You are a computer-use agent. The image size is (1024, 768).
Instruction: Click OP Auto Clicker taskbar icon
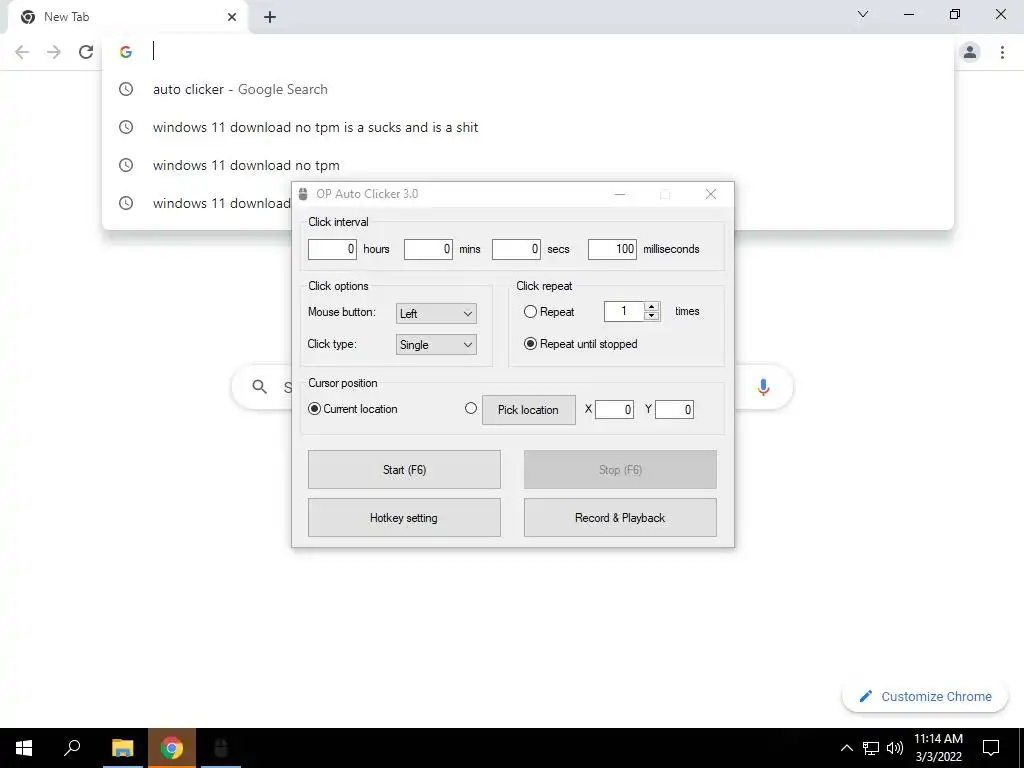pyautogui.click(x=221, y=748)
